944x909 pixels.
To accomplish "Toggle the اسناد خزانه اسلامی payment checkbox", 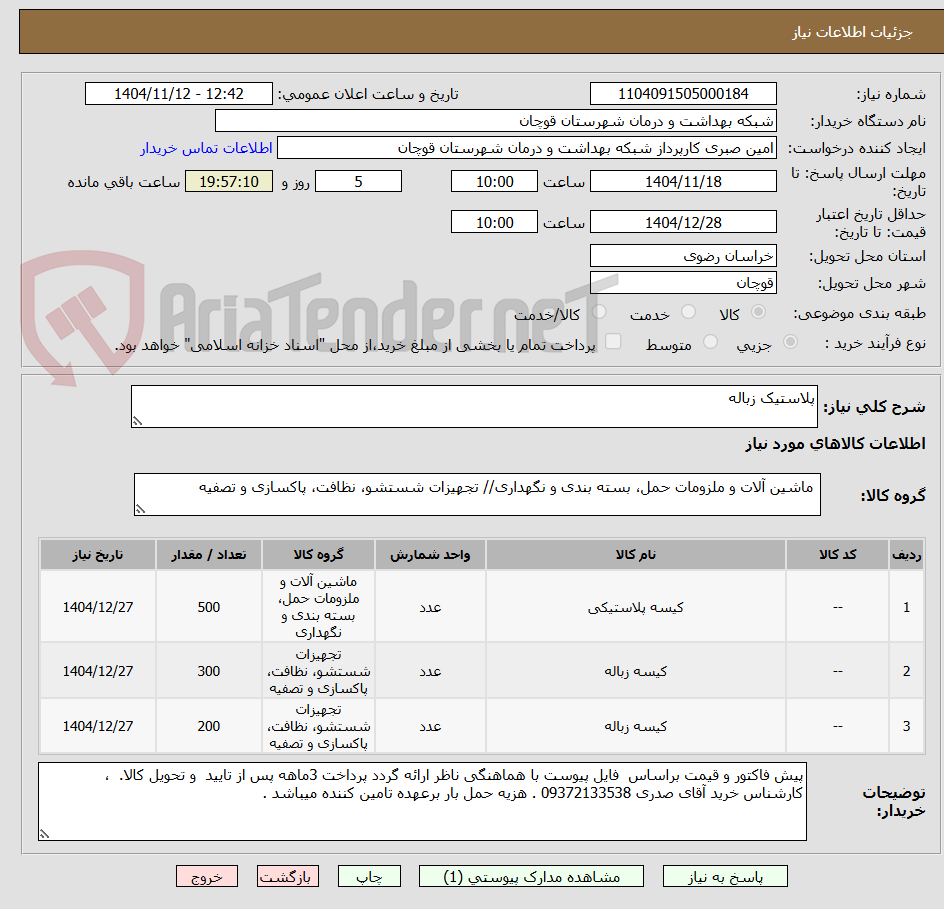I will pos(613,341).
